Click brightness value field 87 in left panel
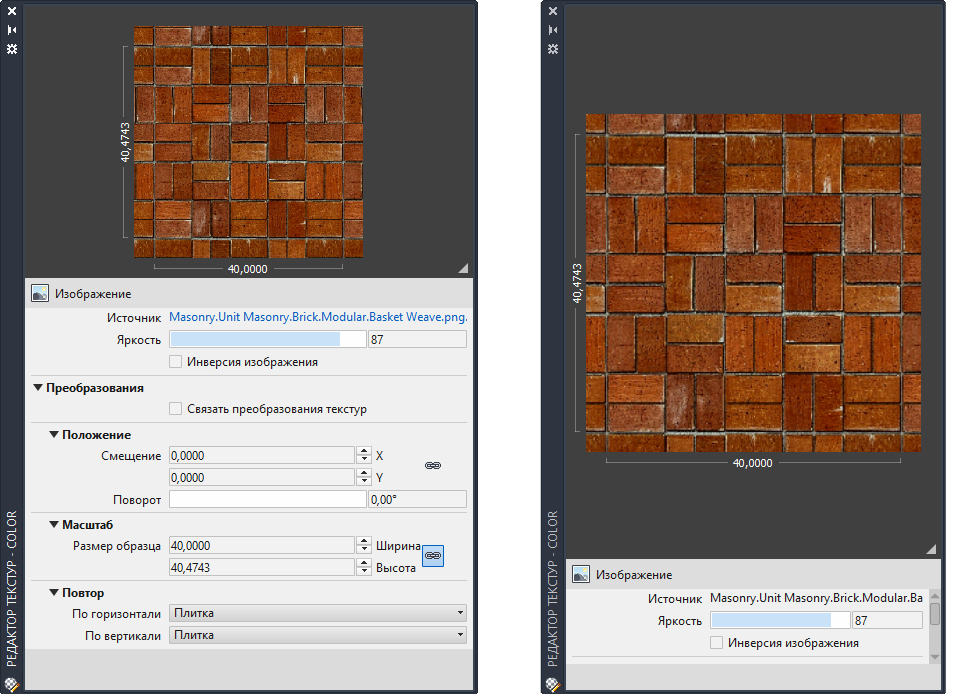This screenshot has width=980, height=694. 417,339
